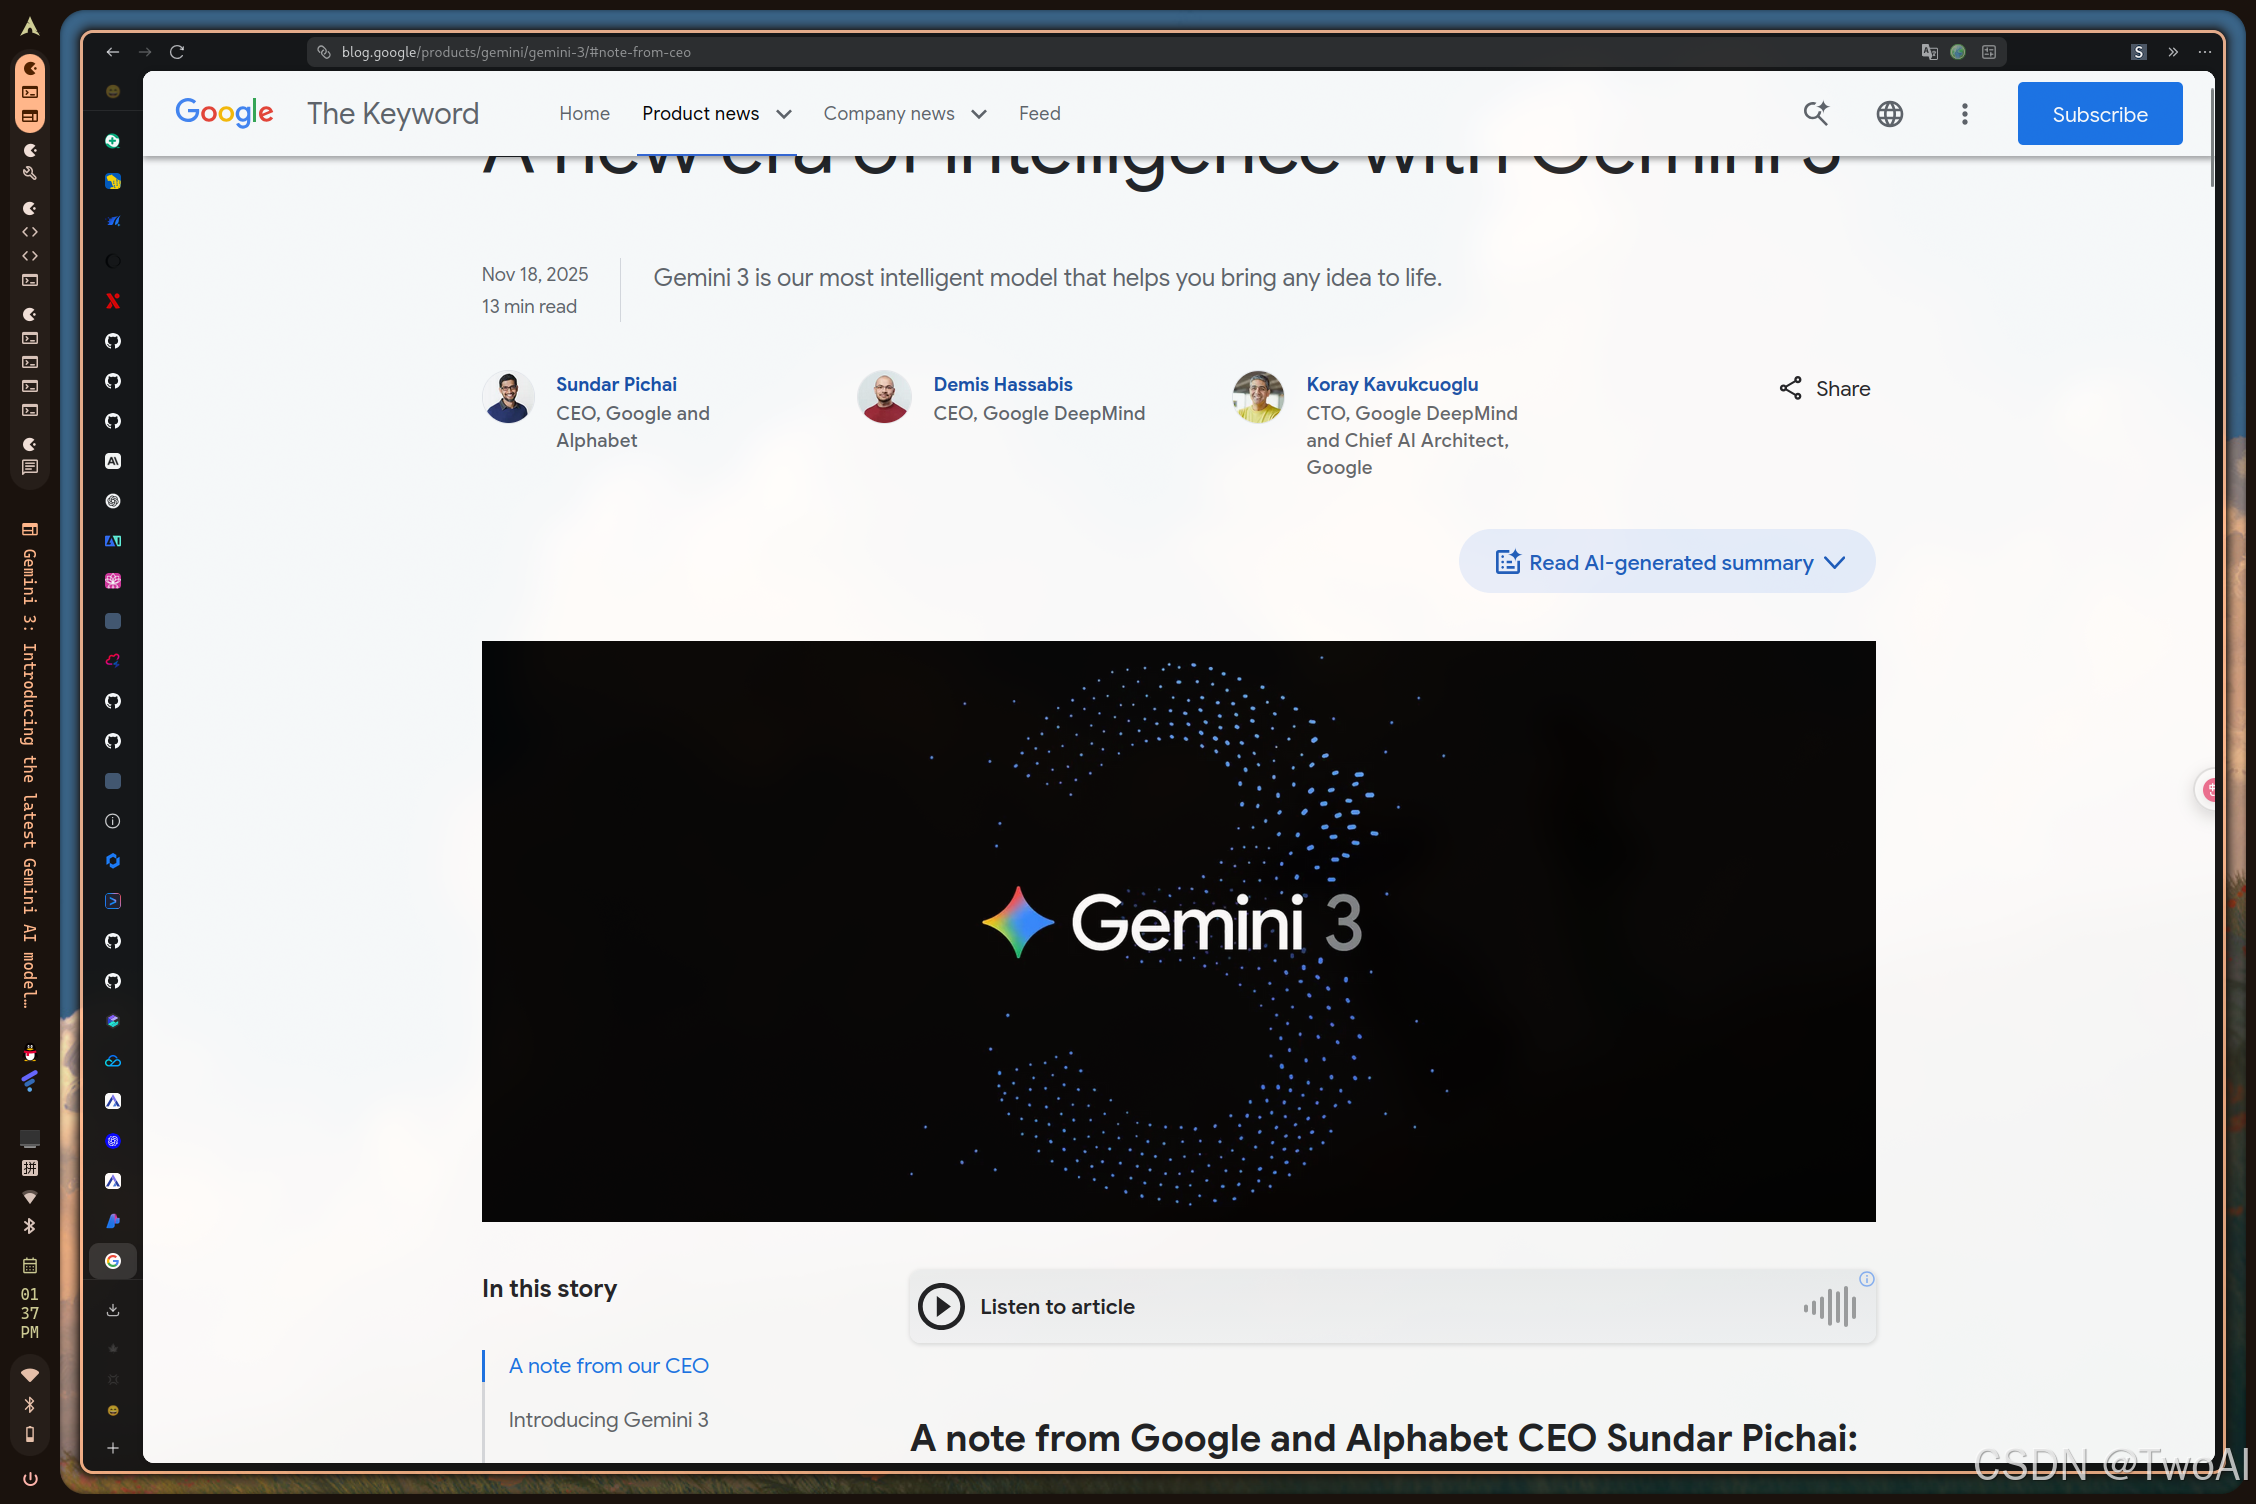This screenshot has width=2256, height=1504.
Task: Click the translate icon in address bar
Action: pyautogui.click(x=1929, y=52)
